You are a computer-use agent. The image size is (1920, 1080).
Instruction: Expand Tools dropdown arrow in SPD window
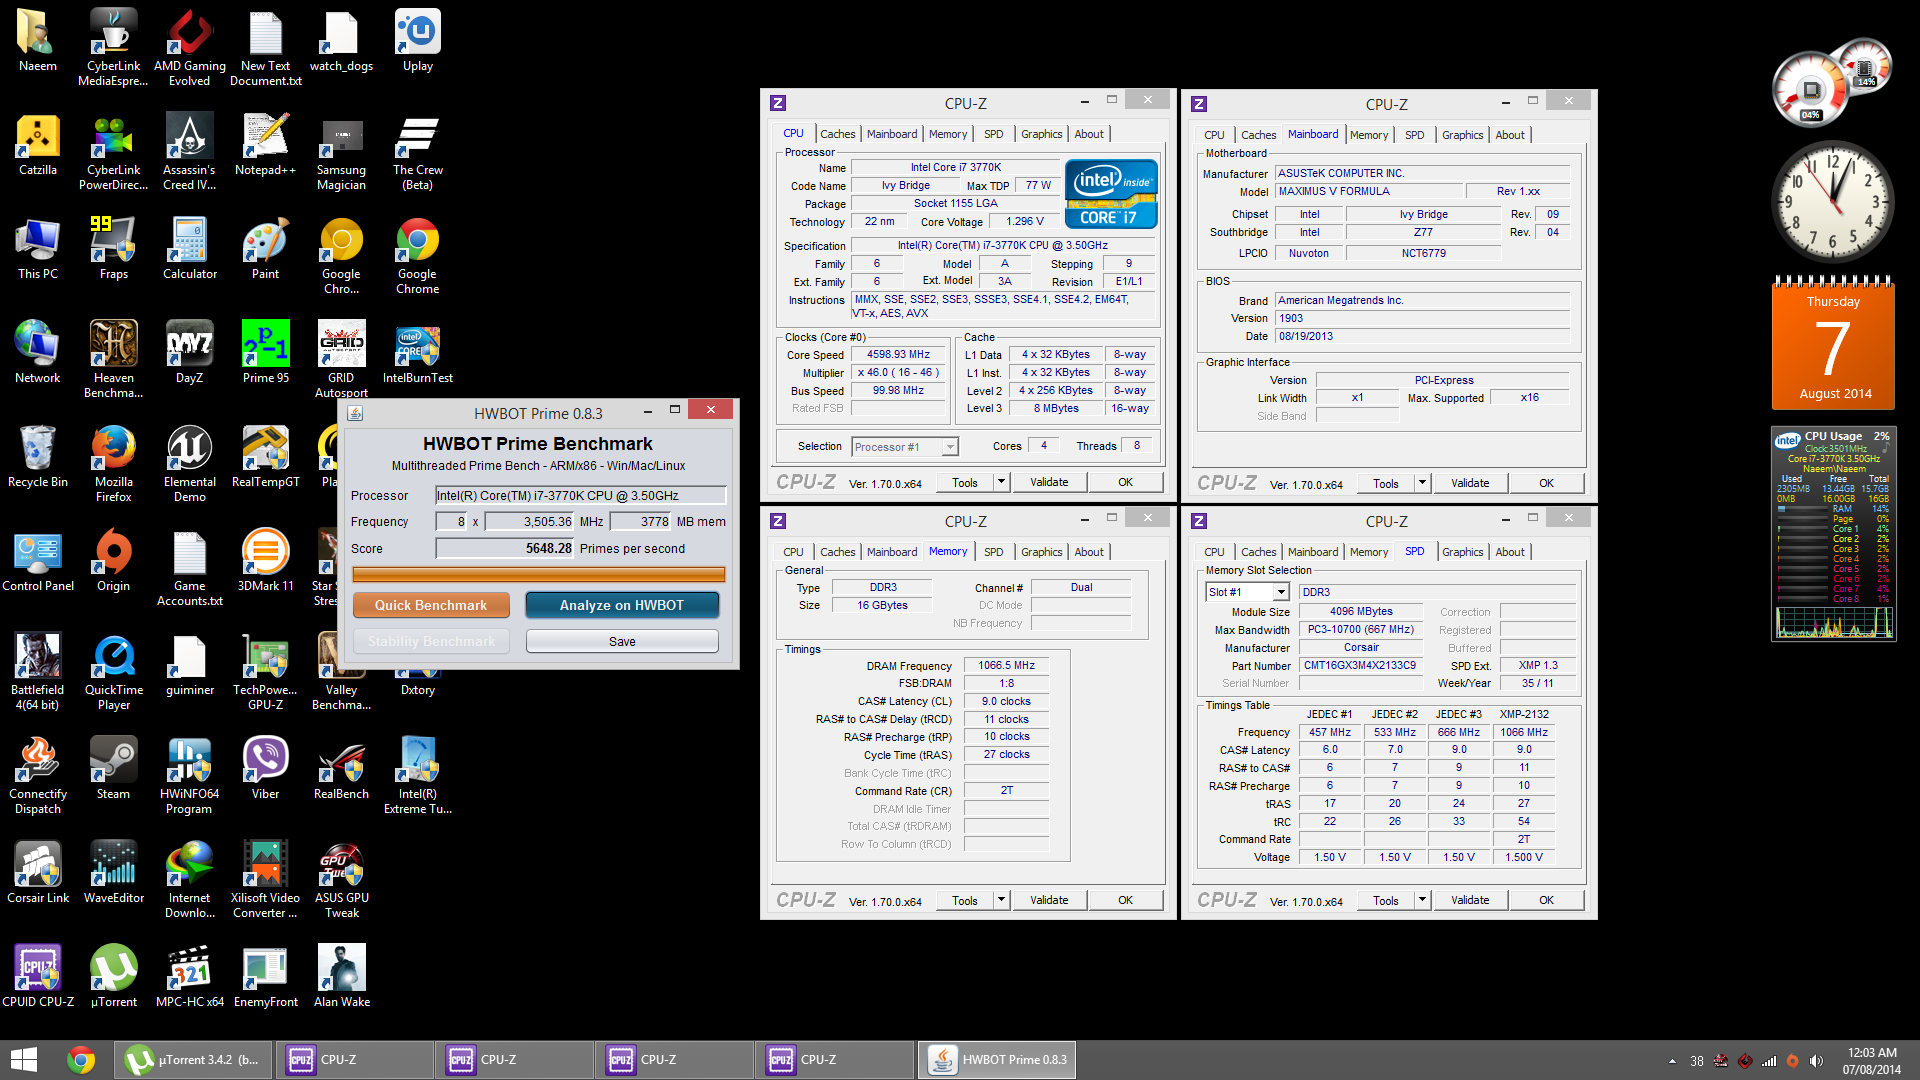click(x=1422, y=900)
